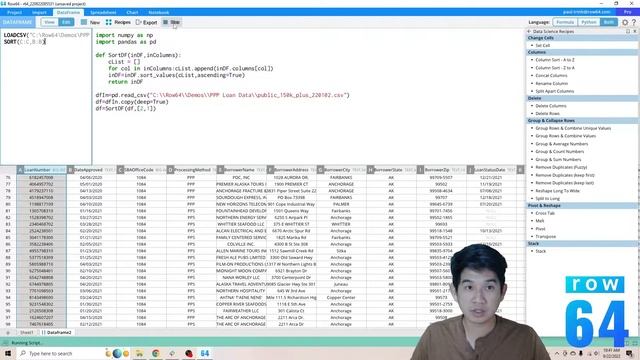Click the Pro account badge

point(627,12)
